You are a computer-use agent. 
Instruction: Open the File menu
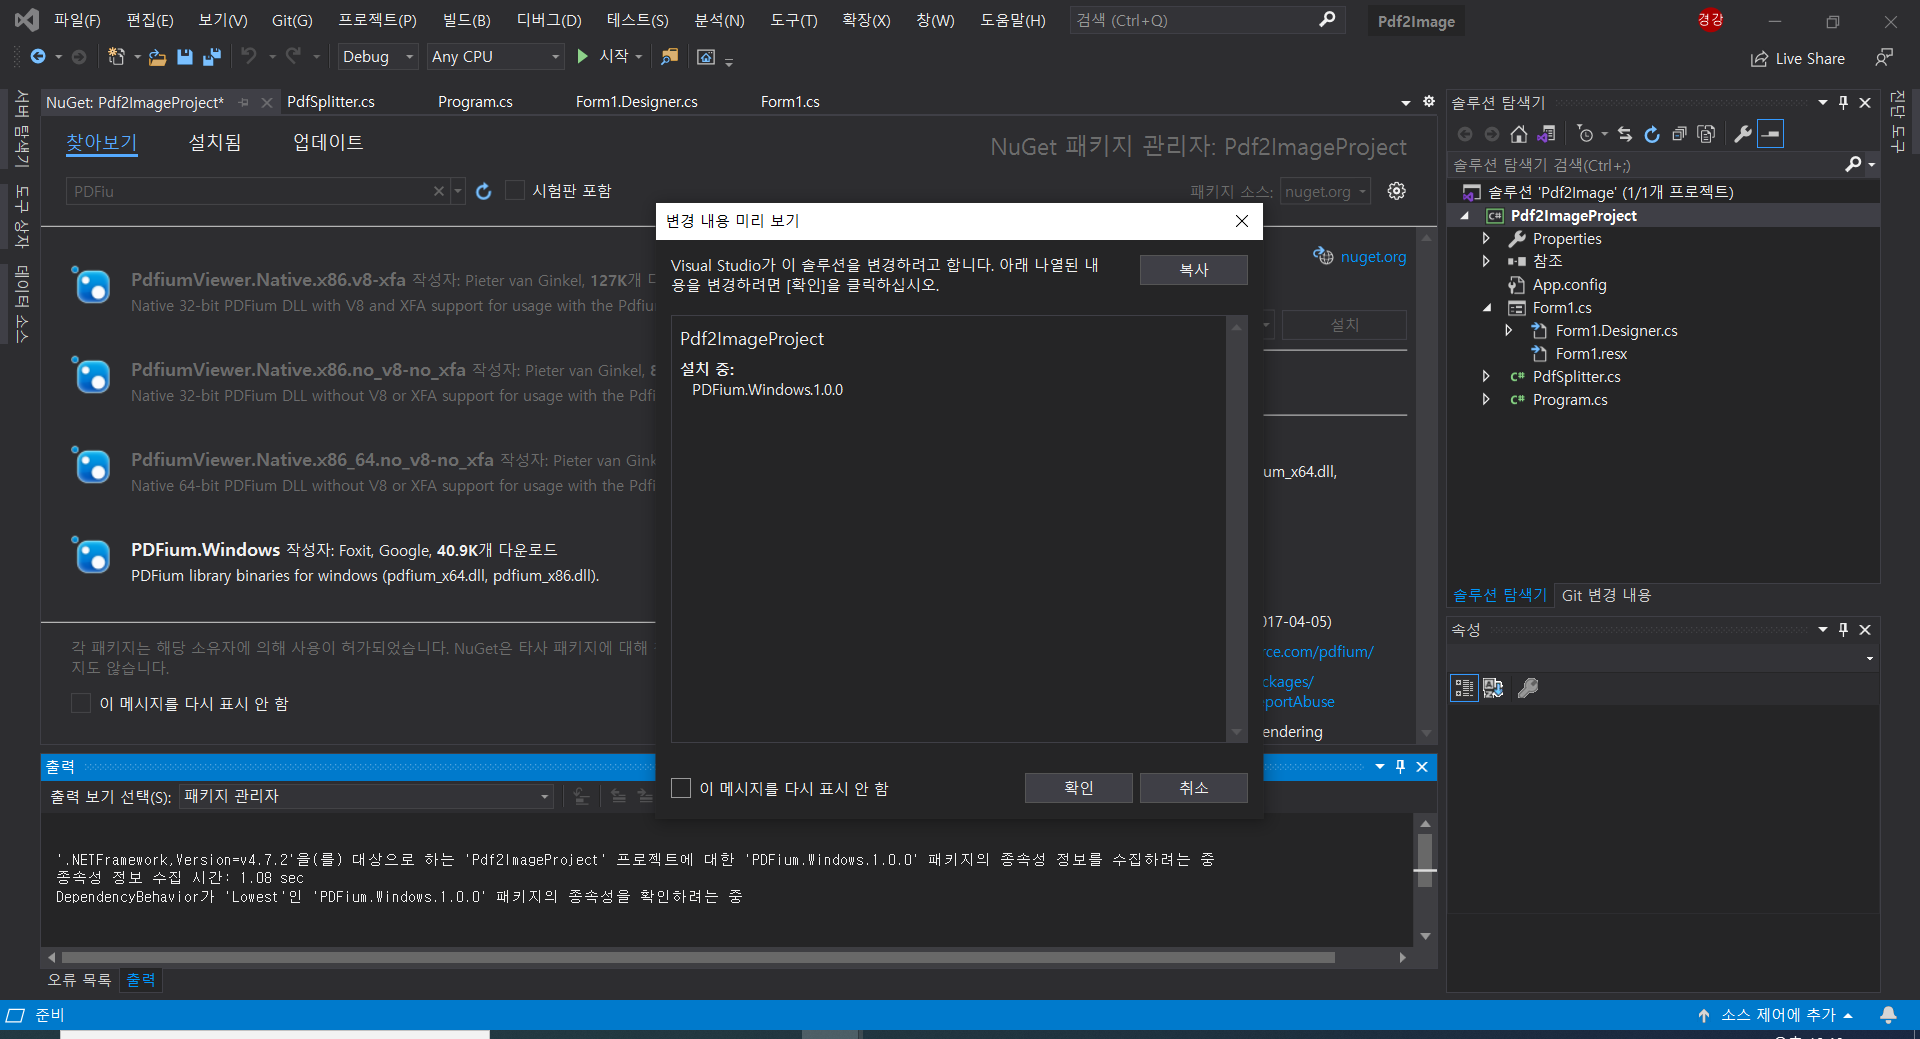tap(77, 20)
